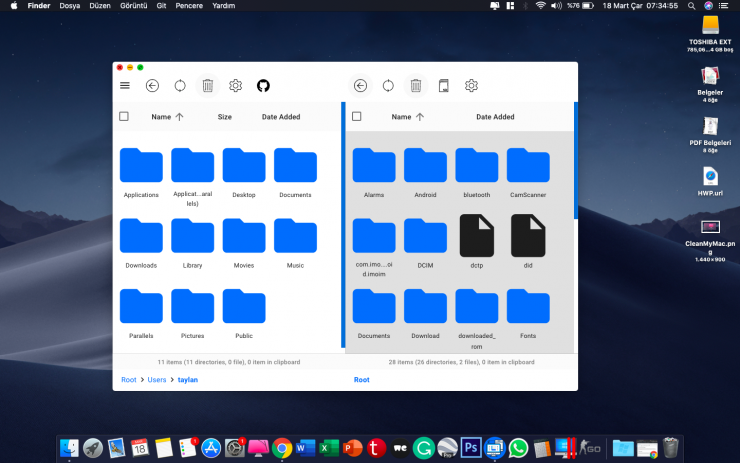Viewport: 740px width, 463px height.
Task: Click Root breadcrumb in right pane
Action: click(x=362, y=379)
